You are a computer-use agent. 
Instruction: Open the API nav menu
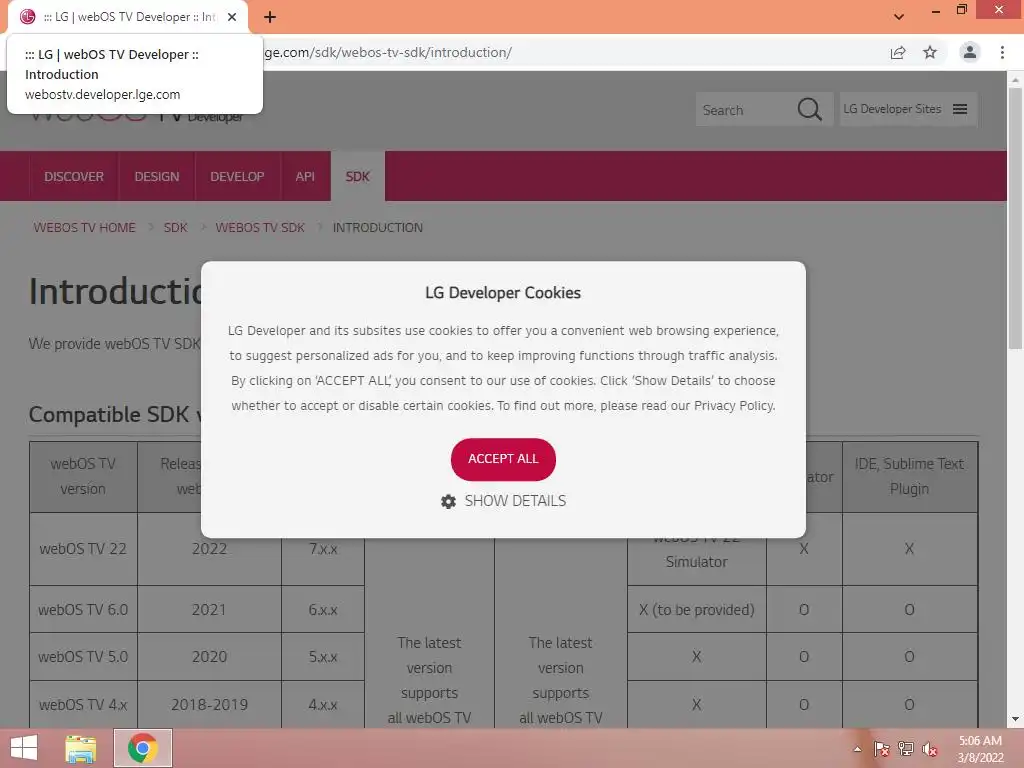[305, 176]
